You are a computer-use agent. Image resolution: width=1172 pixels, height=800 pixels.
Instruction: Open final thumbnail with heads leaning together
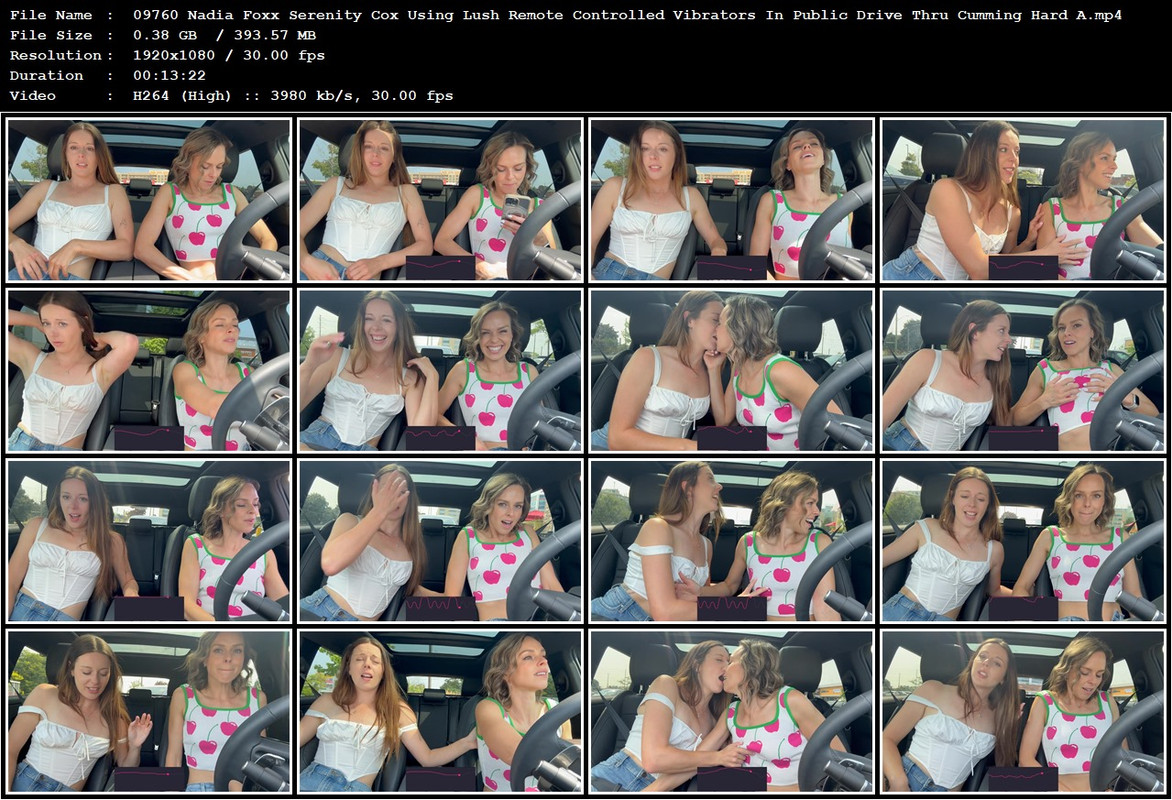1023,711
